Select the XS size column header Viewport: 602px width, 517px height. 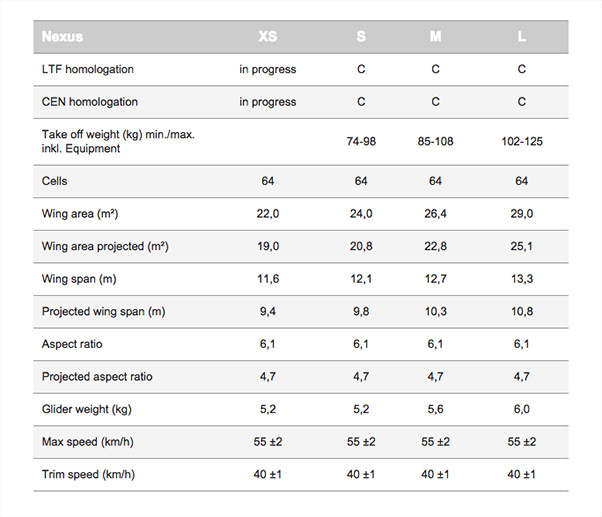tap(268, 36)
